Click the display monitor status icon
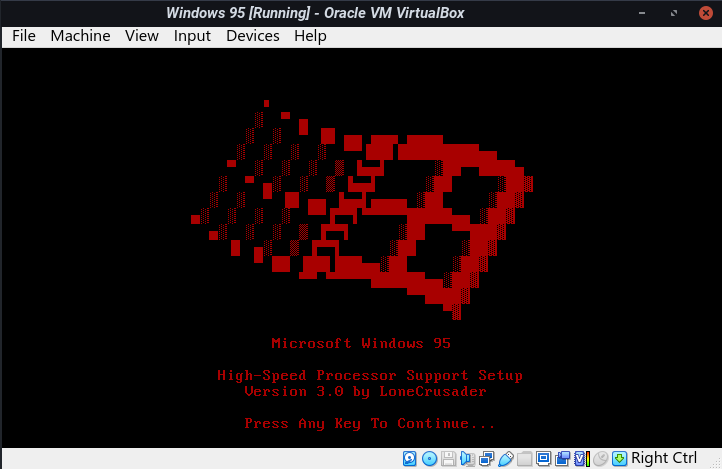Viewport: 722px width, 469px height. (544, 458)
